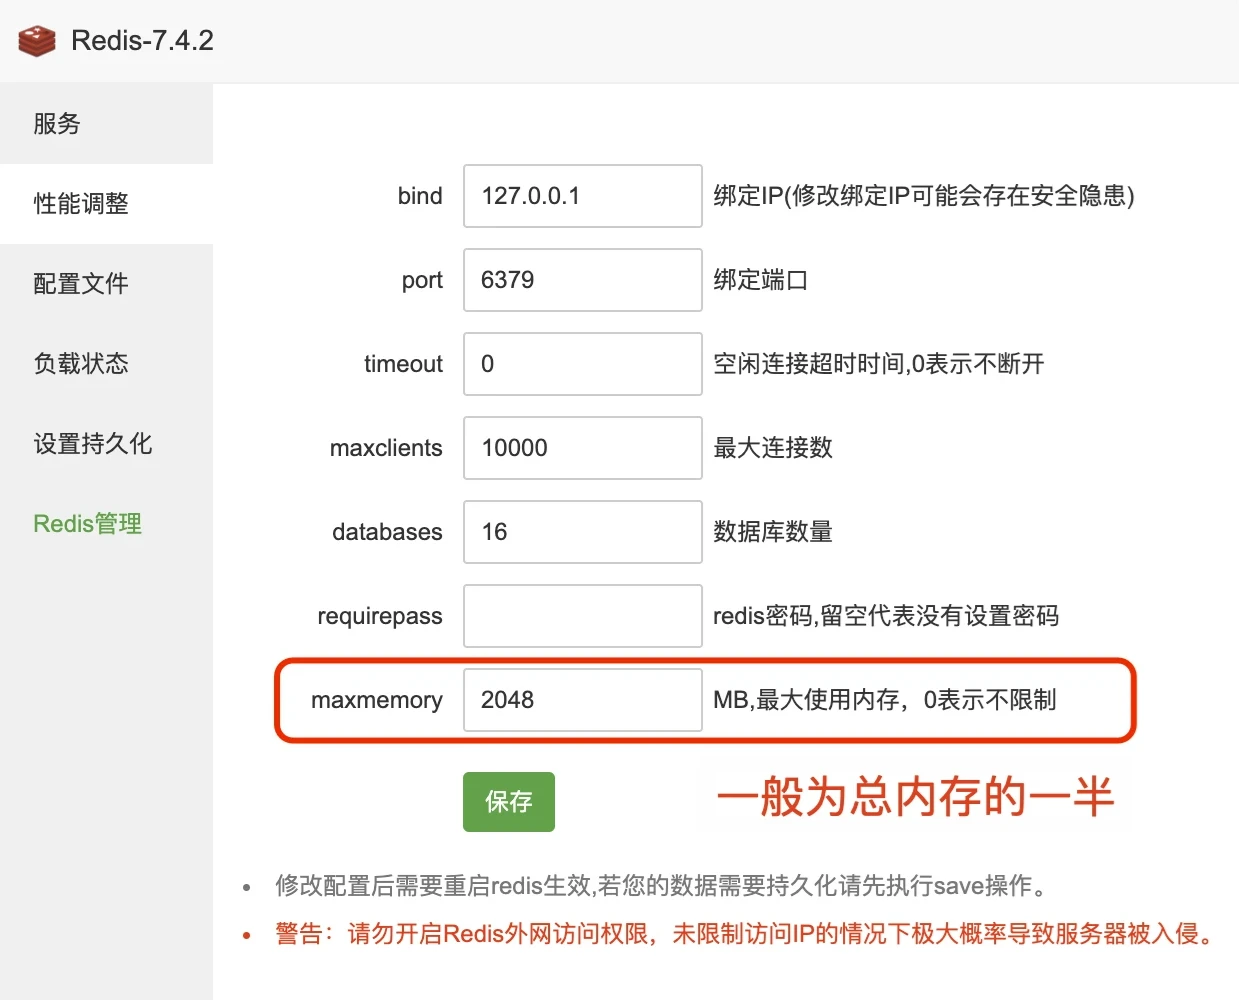Viewport: 1239px width, 1000px height.
Task: Click the bind IP input field
Action: tap(582, 196)
